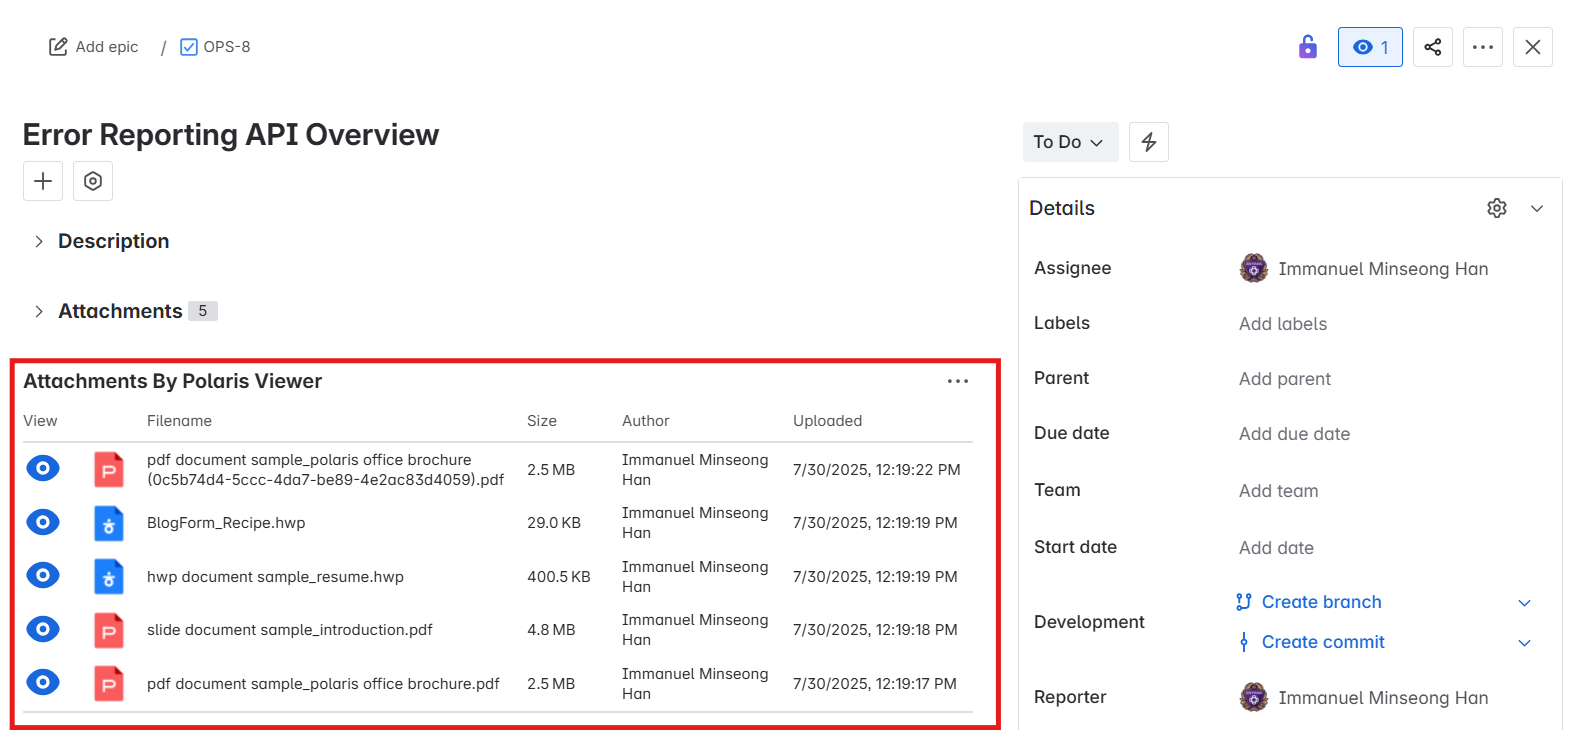Click the Reporter name Immanuel Minseong Han
This screenshot has width=1582, height=730.
1383,698
